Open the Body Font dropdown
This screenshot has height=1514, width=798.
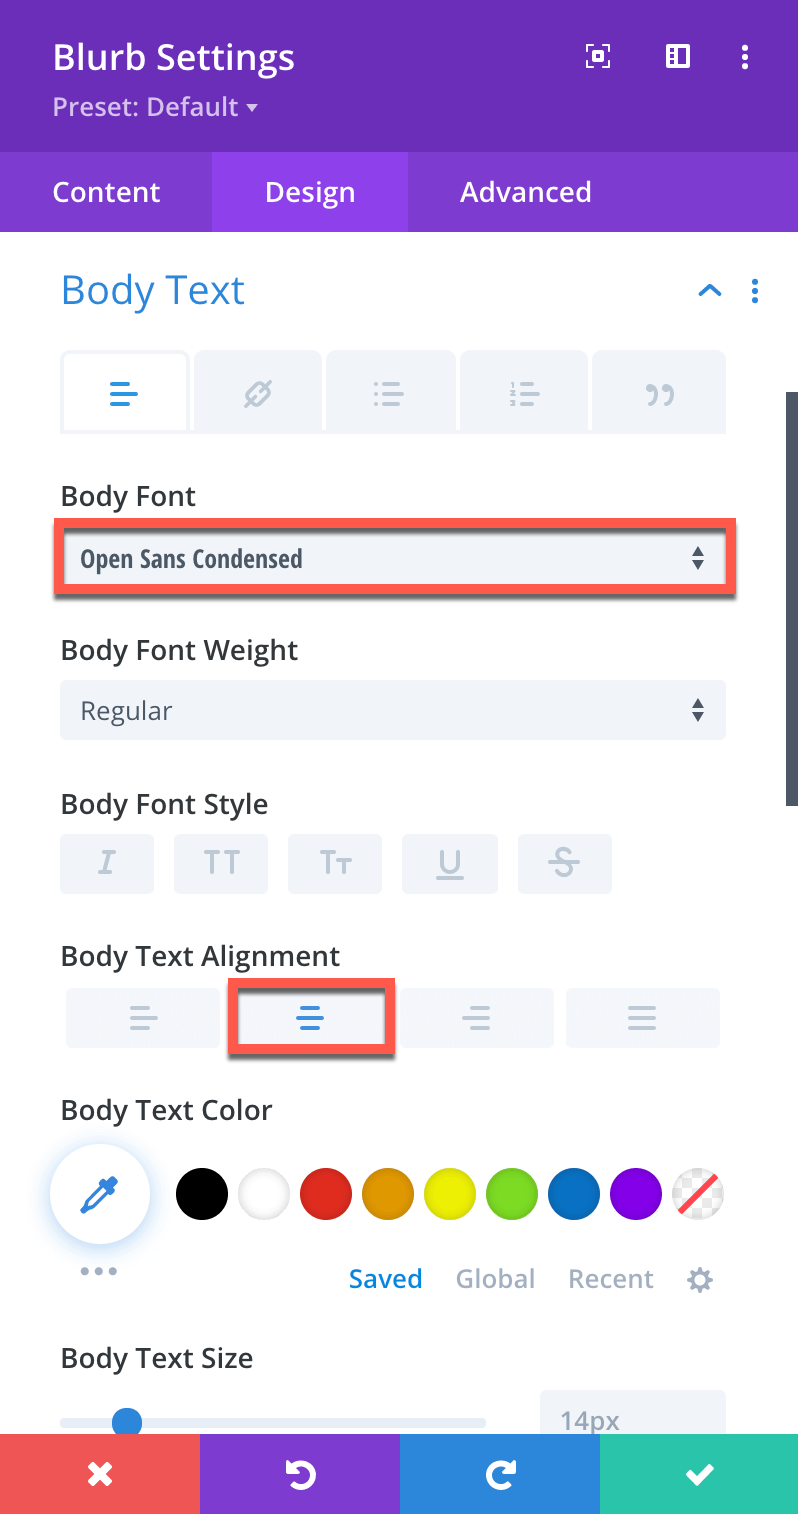394,558
